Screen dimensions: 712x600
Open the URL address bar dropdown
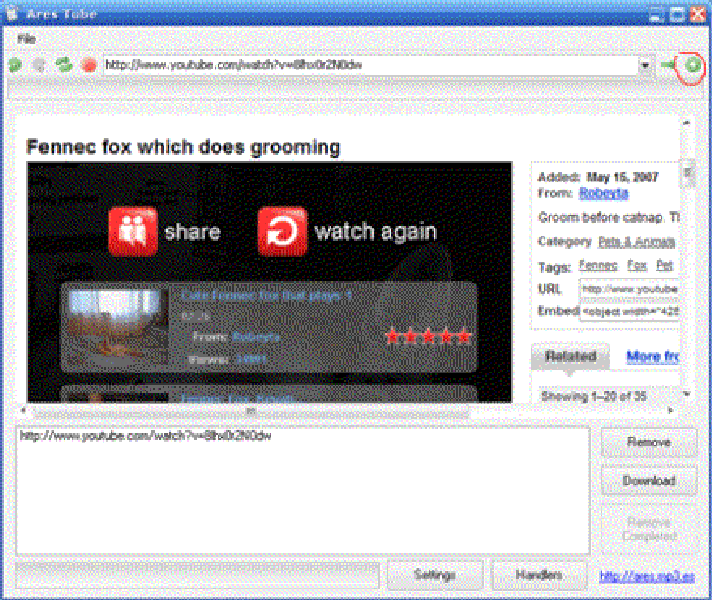pos(645,65)
